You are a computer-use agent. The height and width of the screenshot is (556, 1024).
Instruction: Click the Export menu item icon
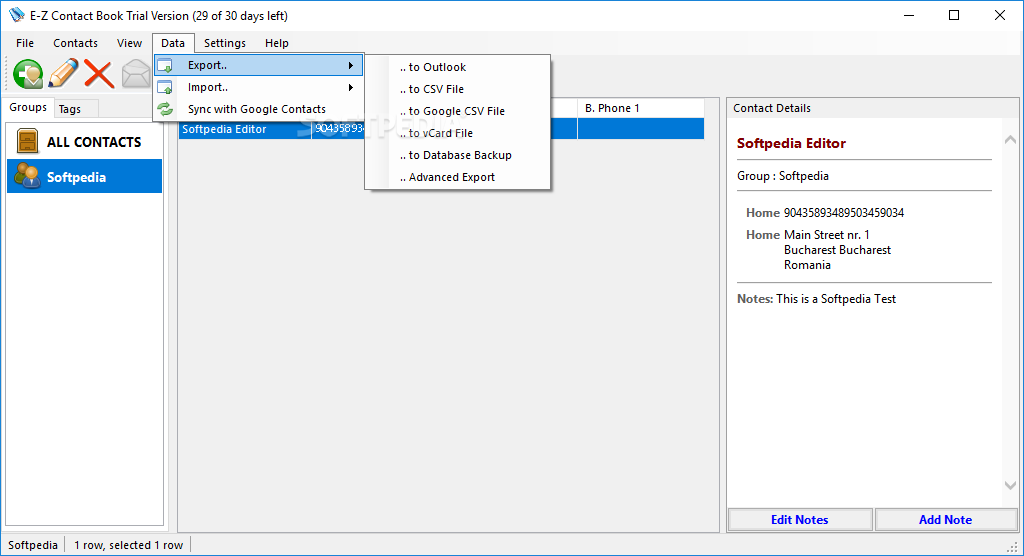click(x=165, y=65)
